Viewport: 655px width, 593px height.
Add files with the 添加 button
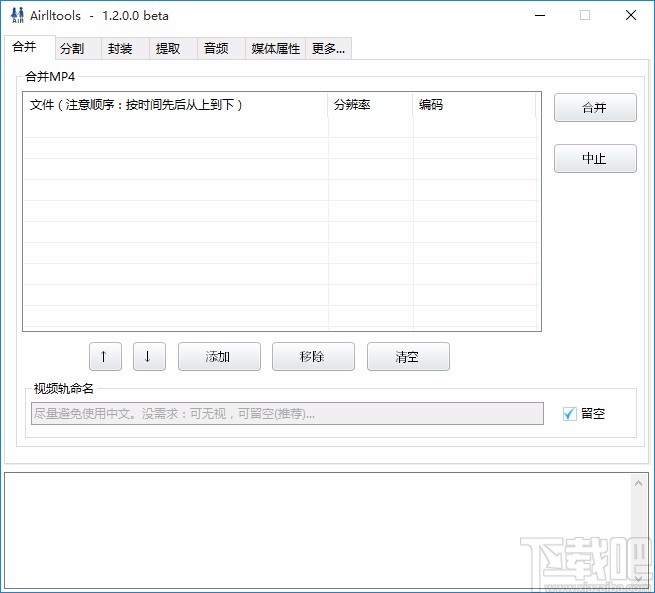point(219,357)
